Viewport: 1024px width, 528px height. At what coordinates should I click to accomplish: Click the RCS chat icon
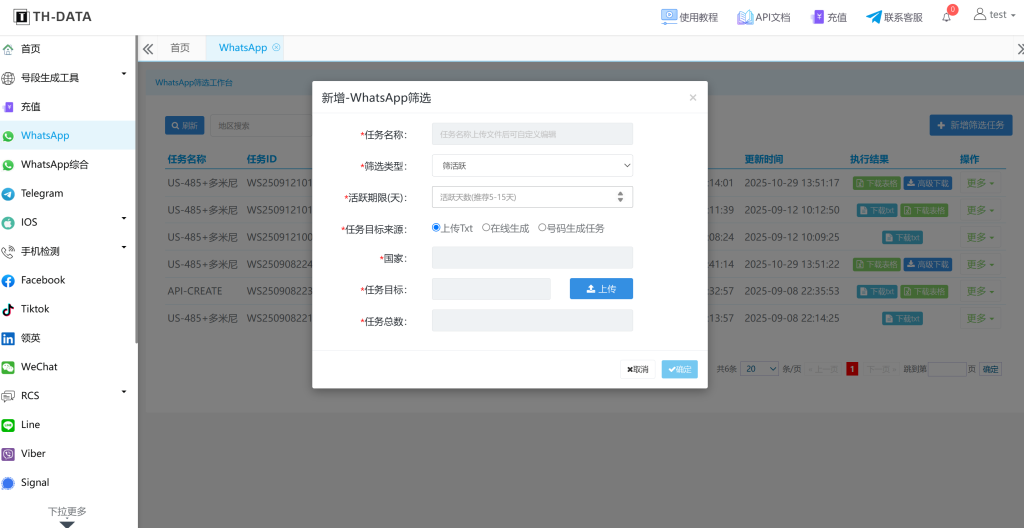8,396
